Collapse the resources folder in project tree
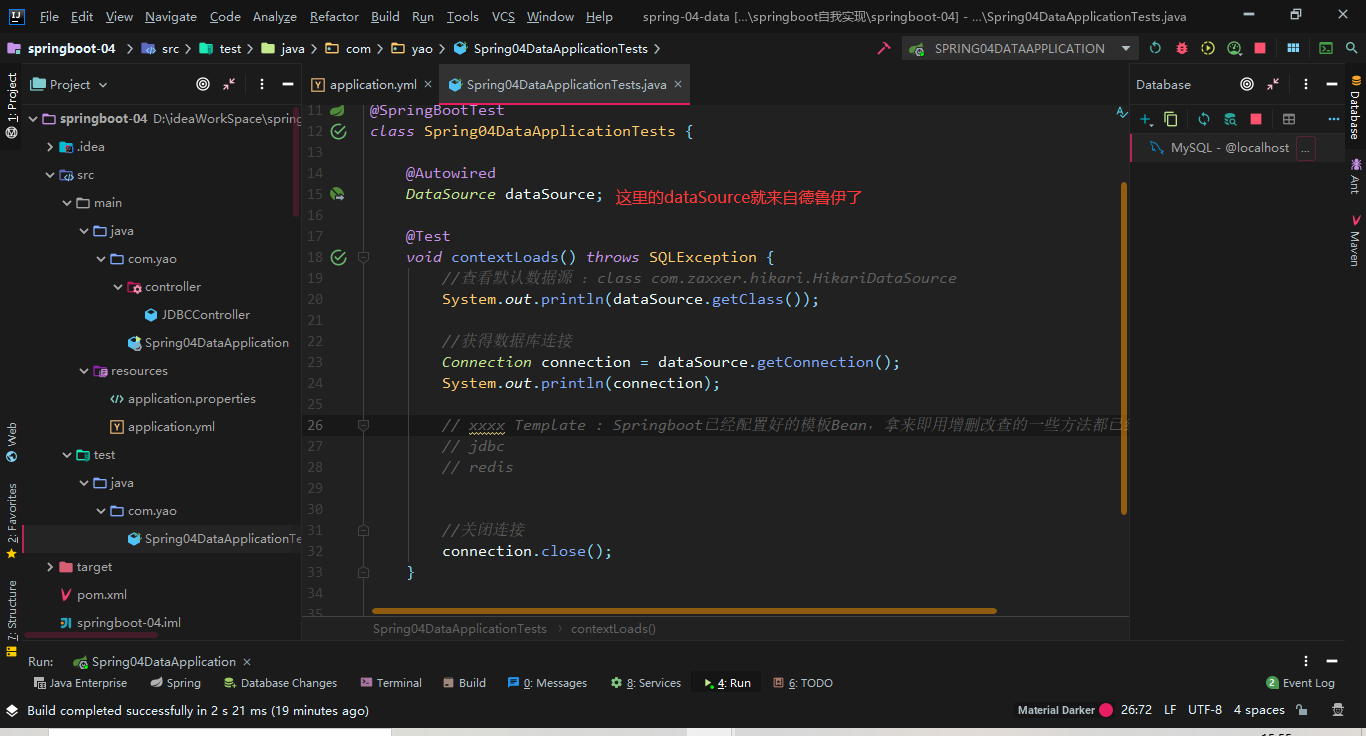The height and width of the screenshot is (736, 1366). click(84, 371)
